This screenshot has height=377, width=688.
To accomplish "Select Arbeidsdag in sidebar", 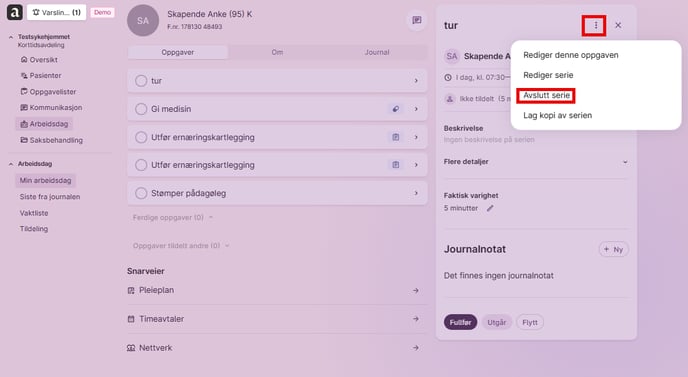I will click(44, 124).
